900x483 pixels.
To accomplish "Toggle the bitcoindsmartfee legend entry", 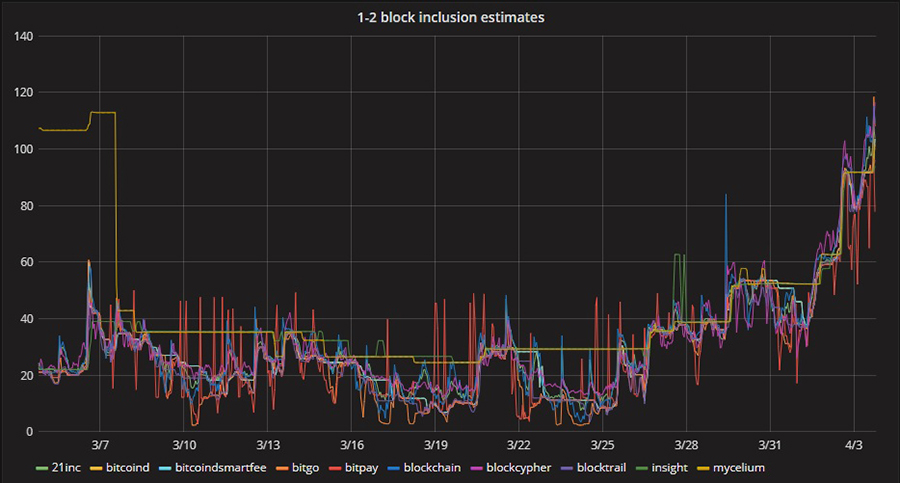I will tap(213, 467).
